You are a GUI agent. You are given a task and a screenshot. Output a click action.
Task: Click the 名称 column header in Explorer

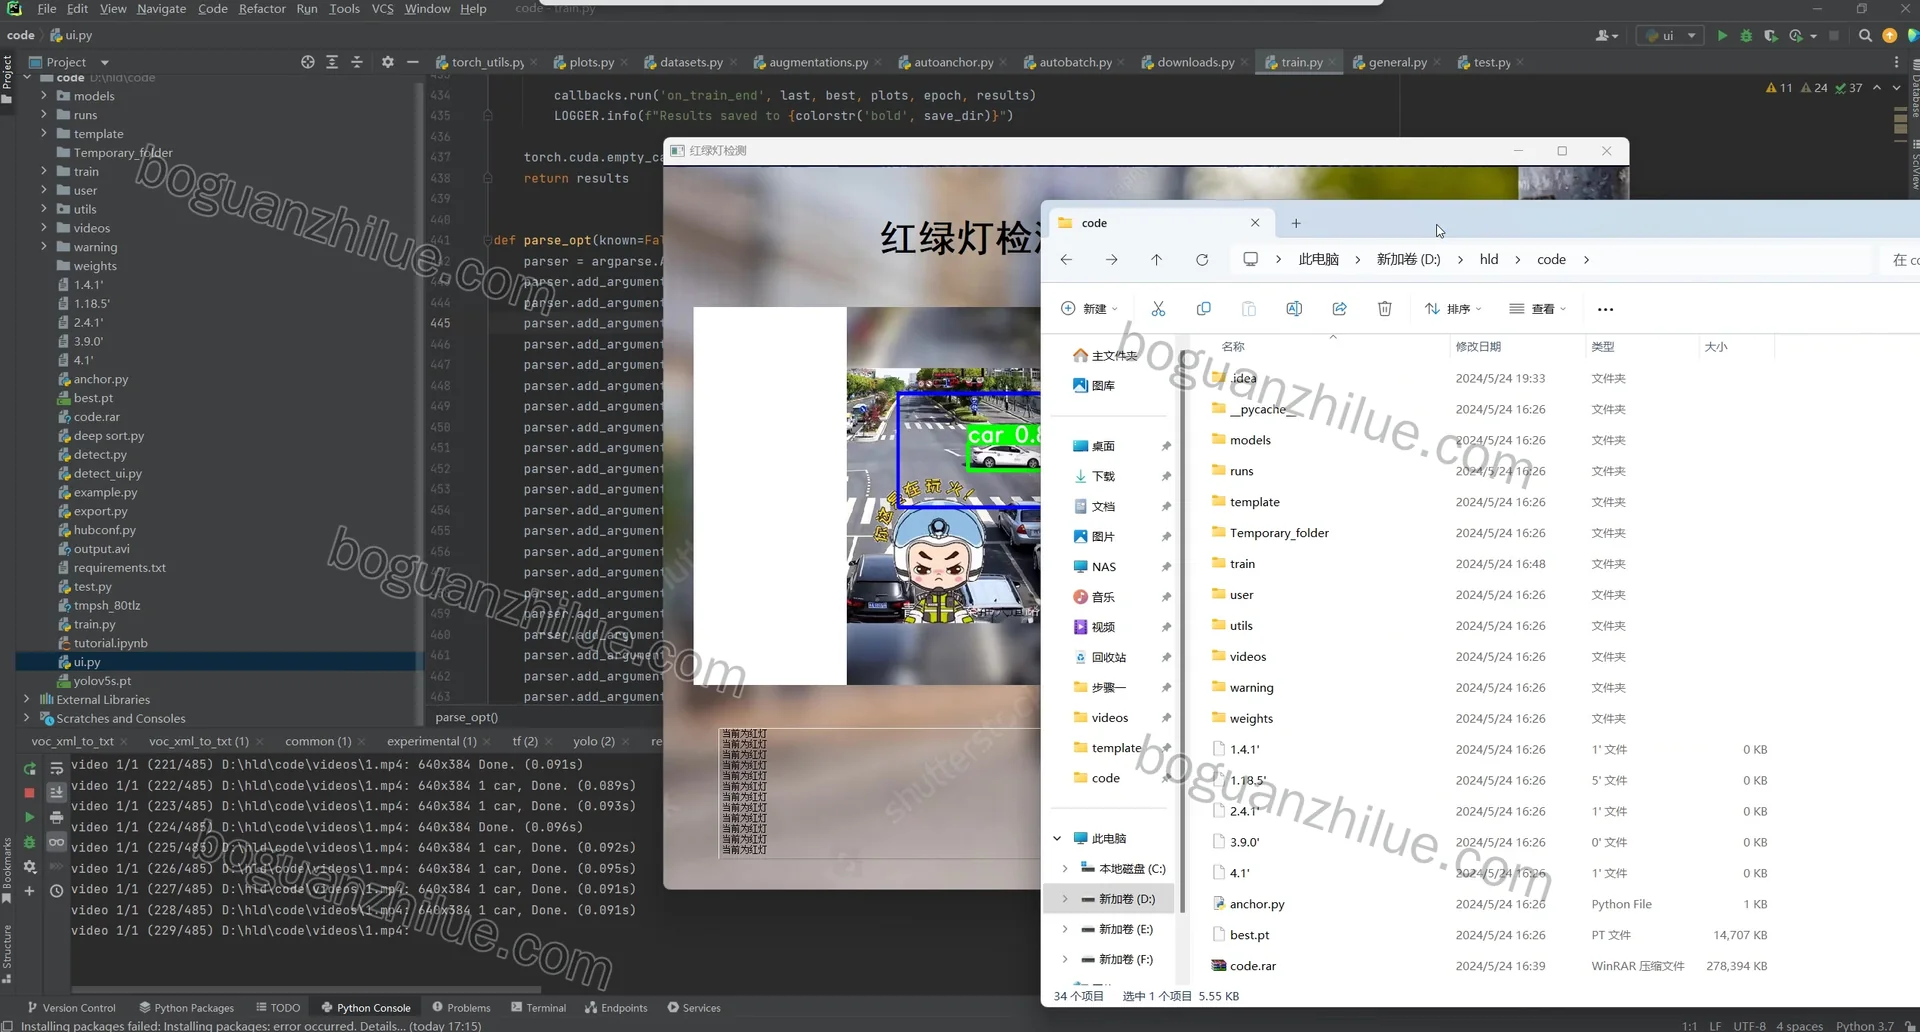point(1233,346)
